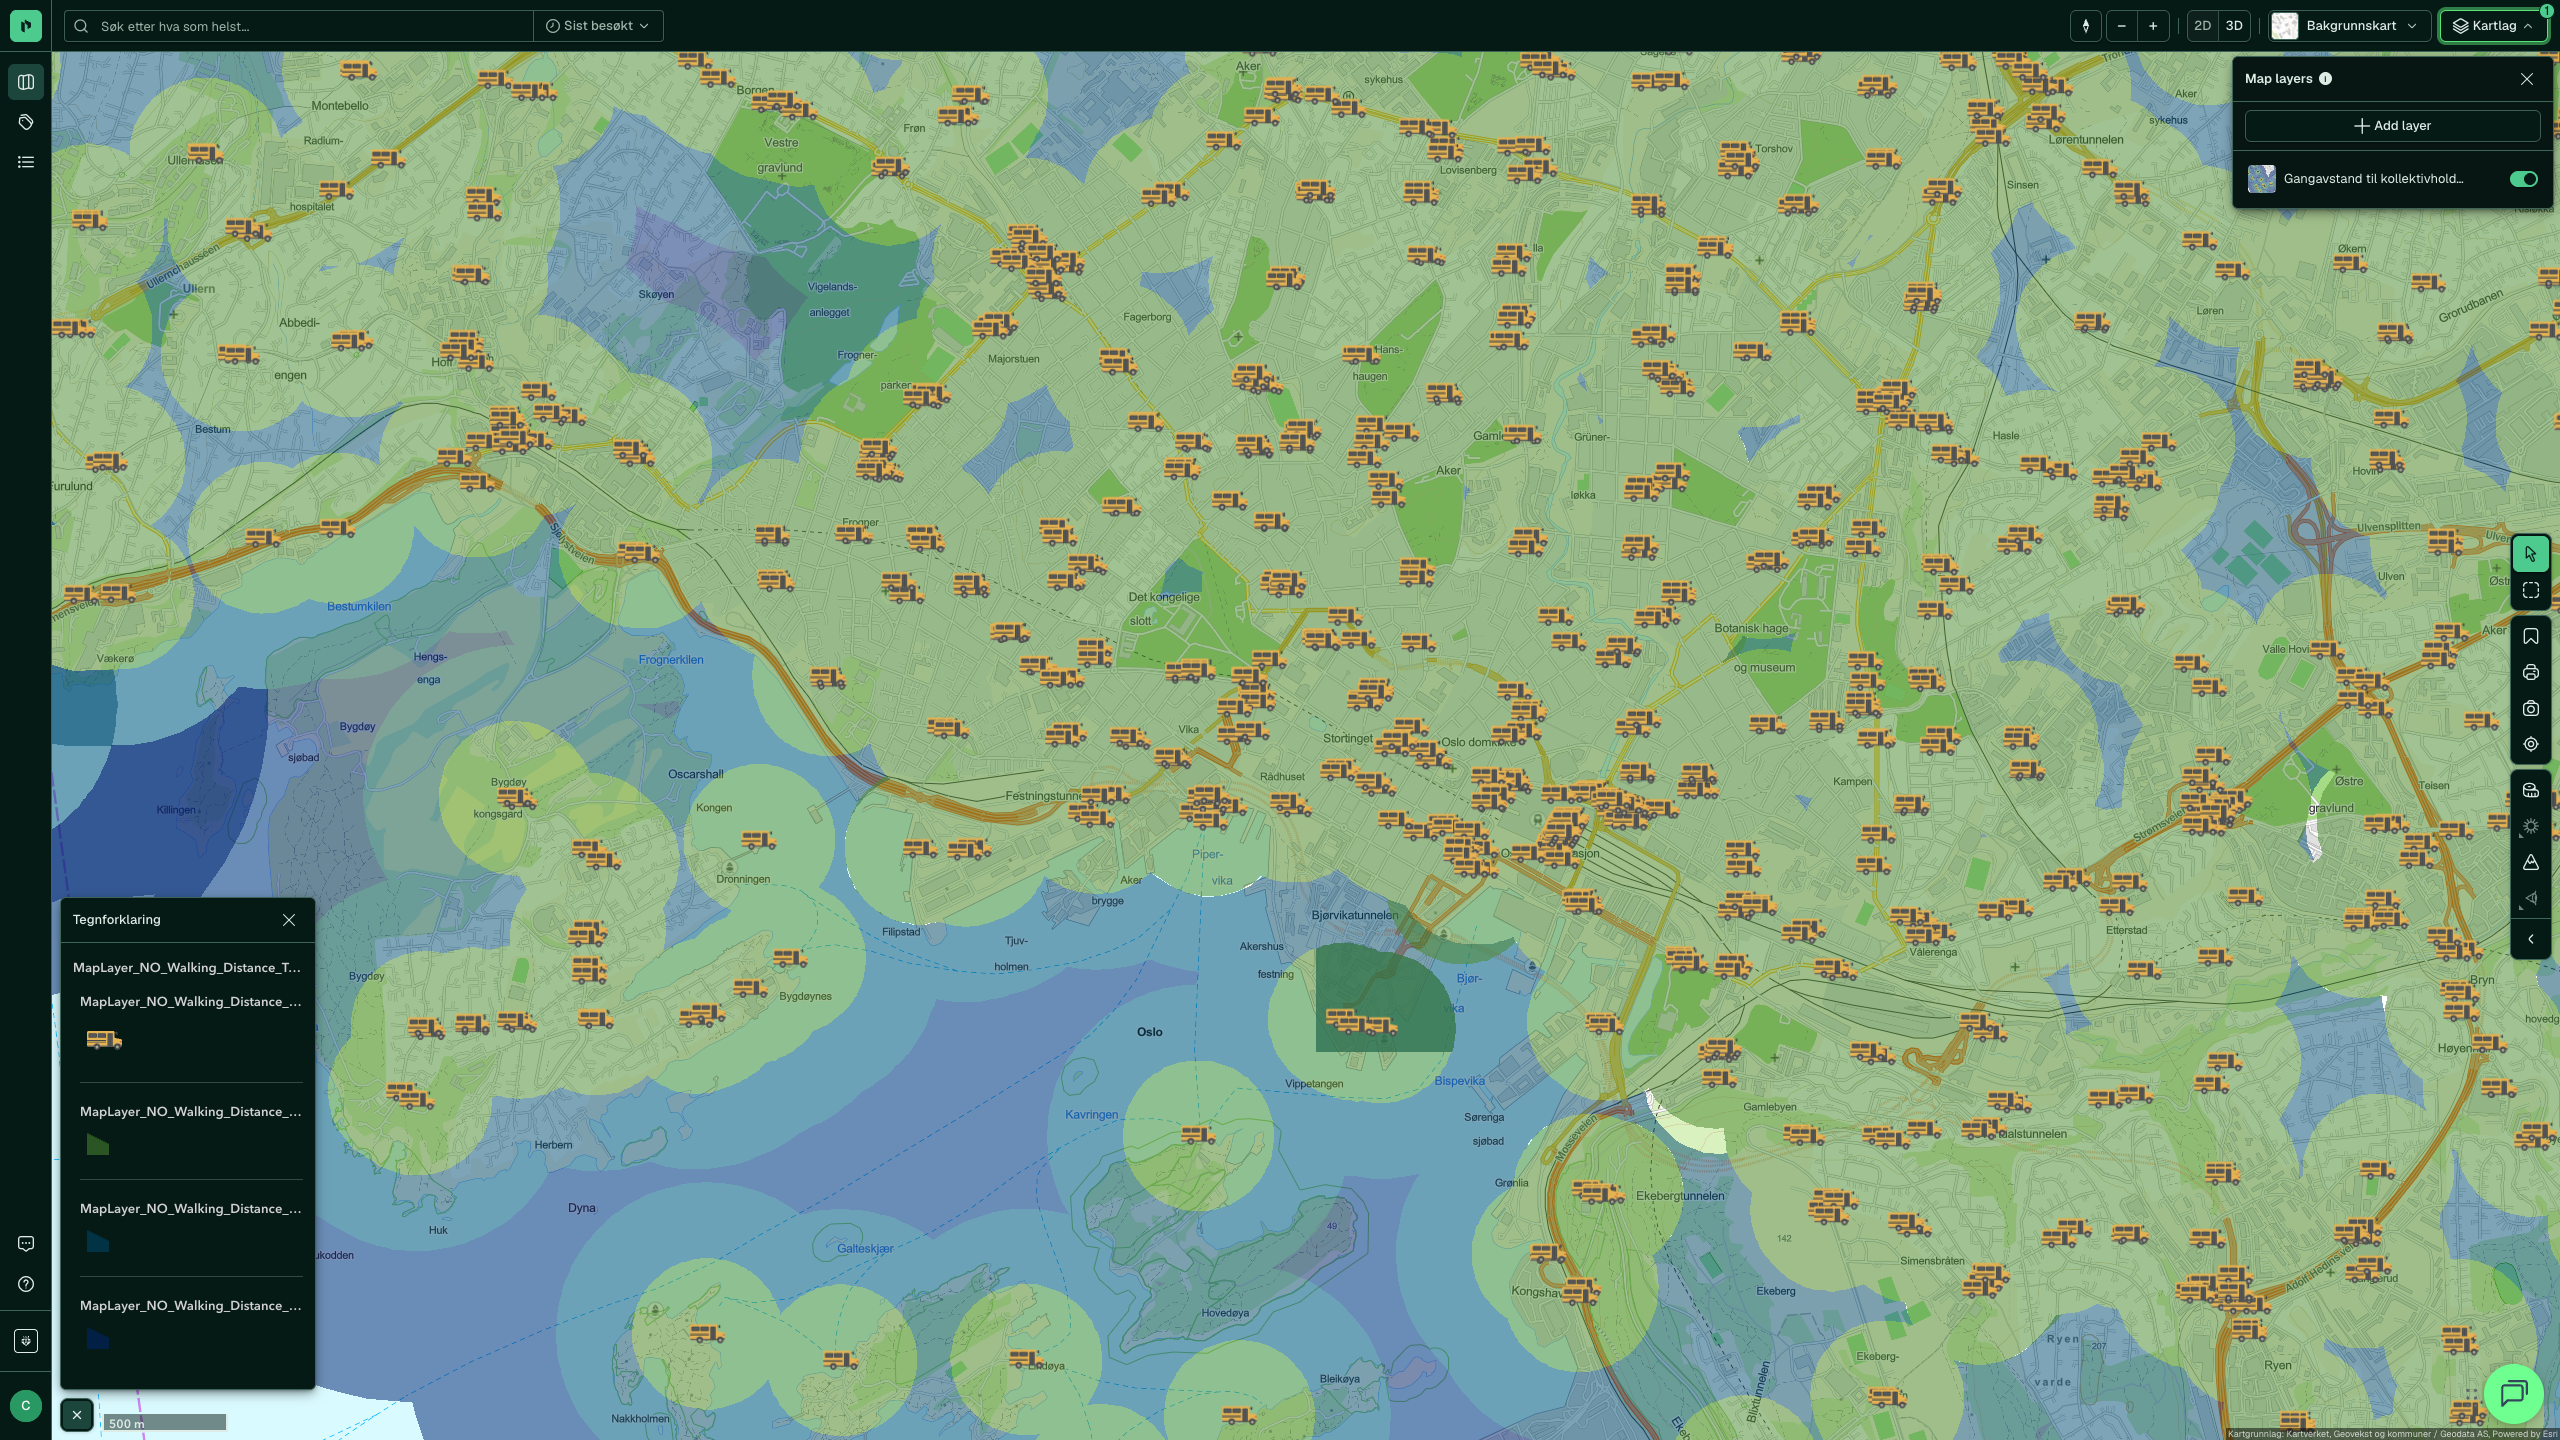
Task: Click the green app logo icon
Action: click(26, 26)
